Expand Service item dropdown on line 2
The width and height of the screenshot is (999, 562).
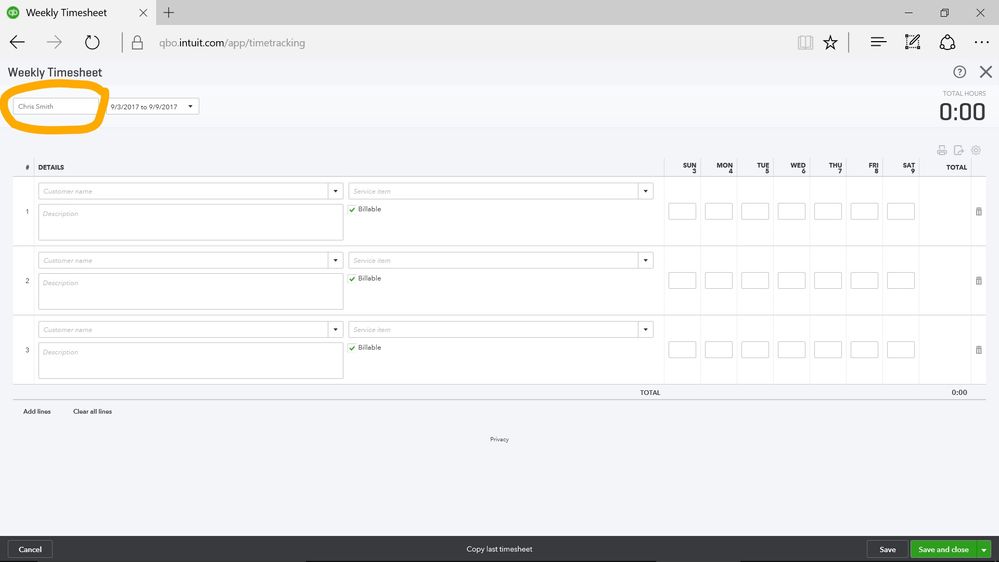(645, 261)
